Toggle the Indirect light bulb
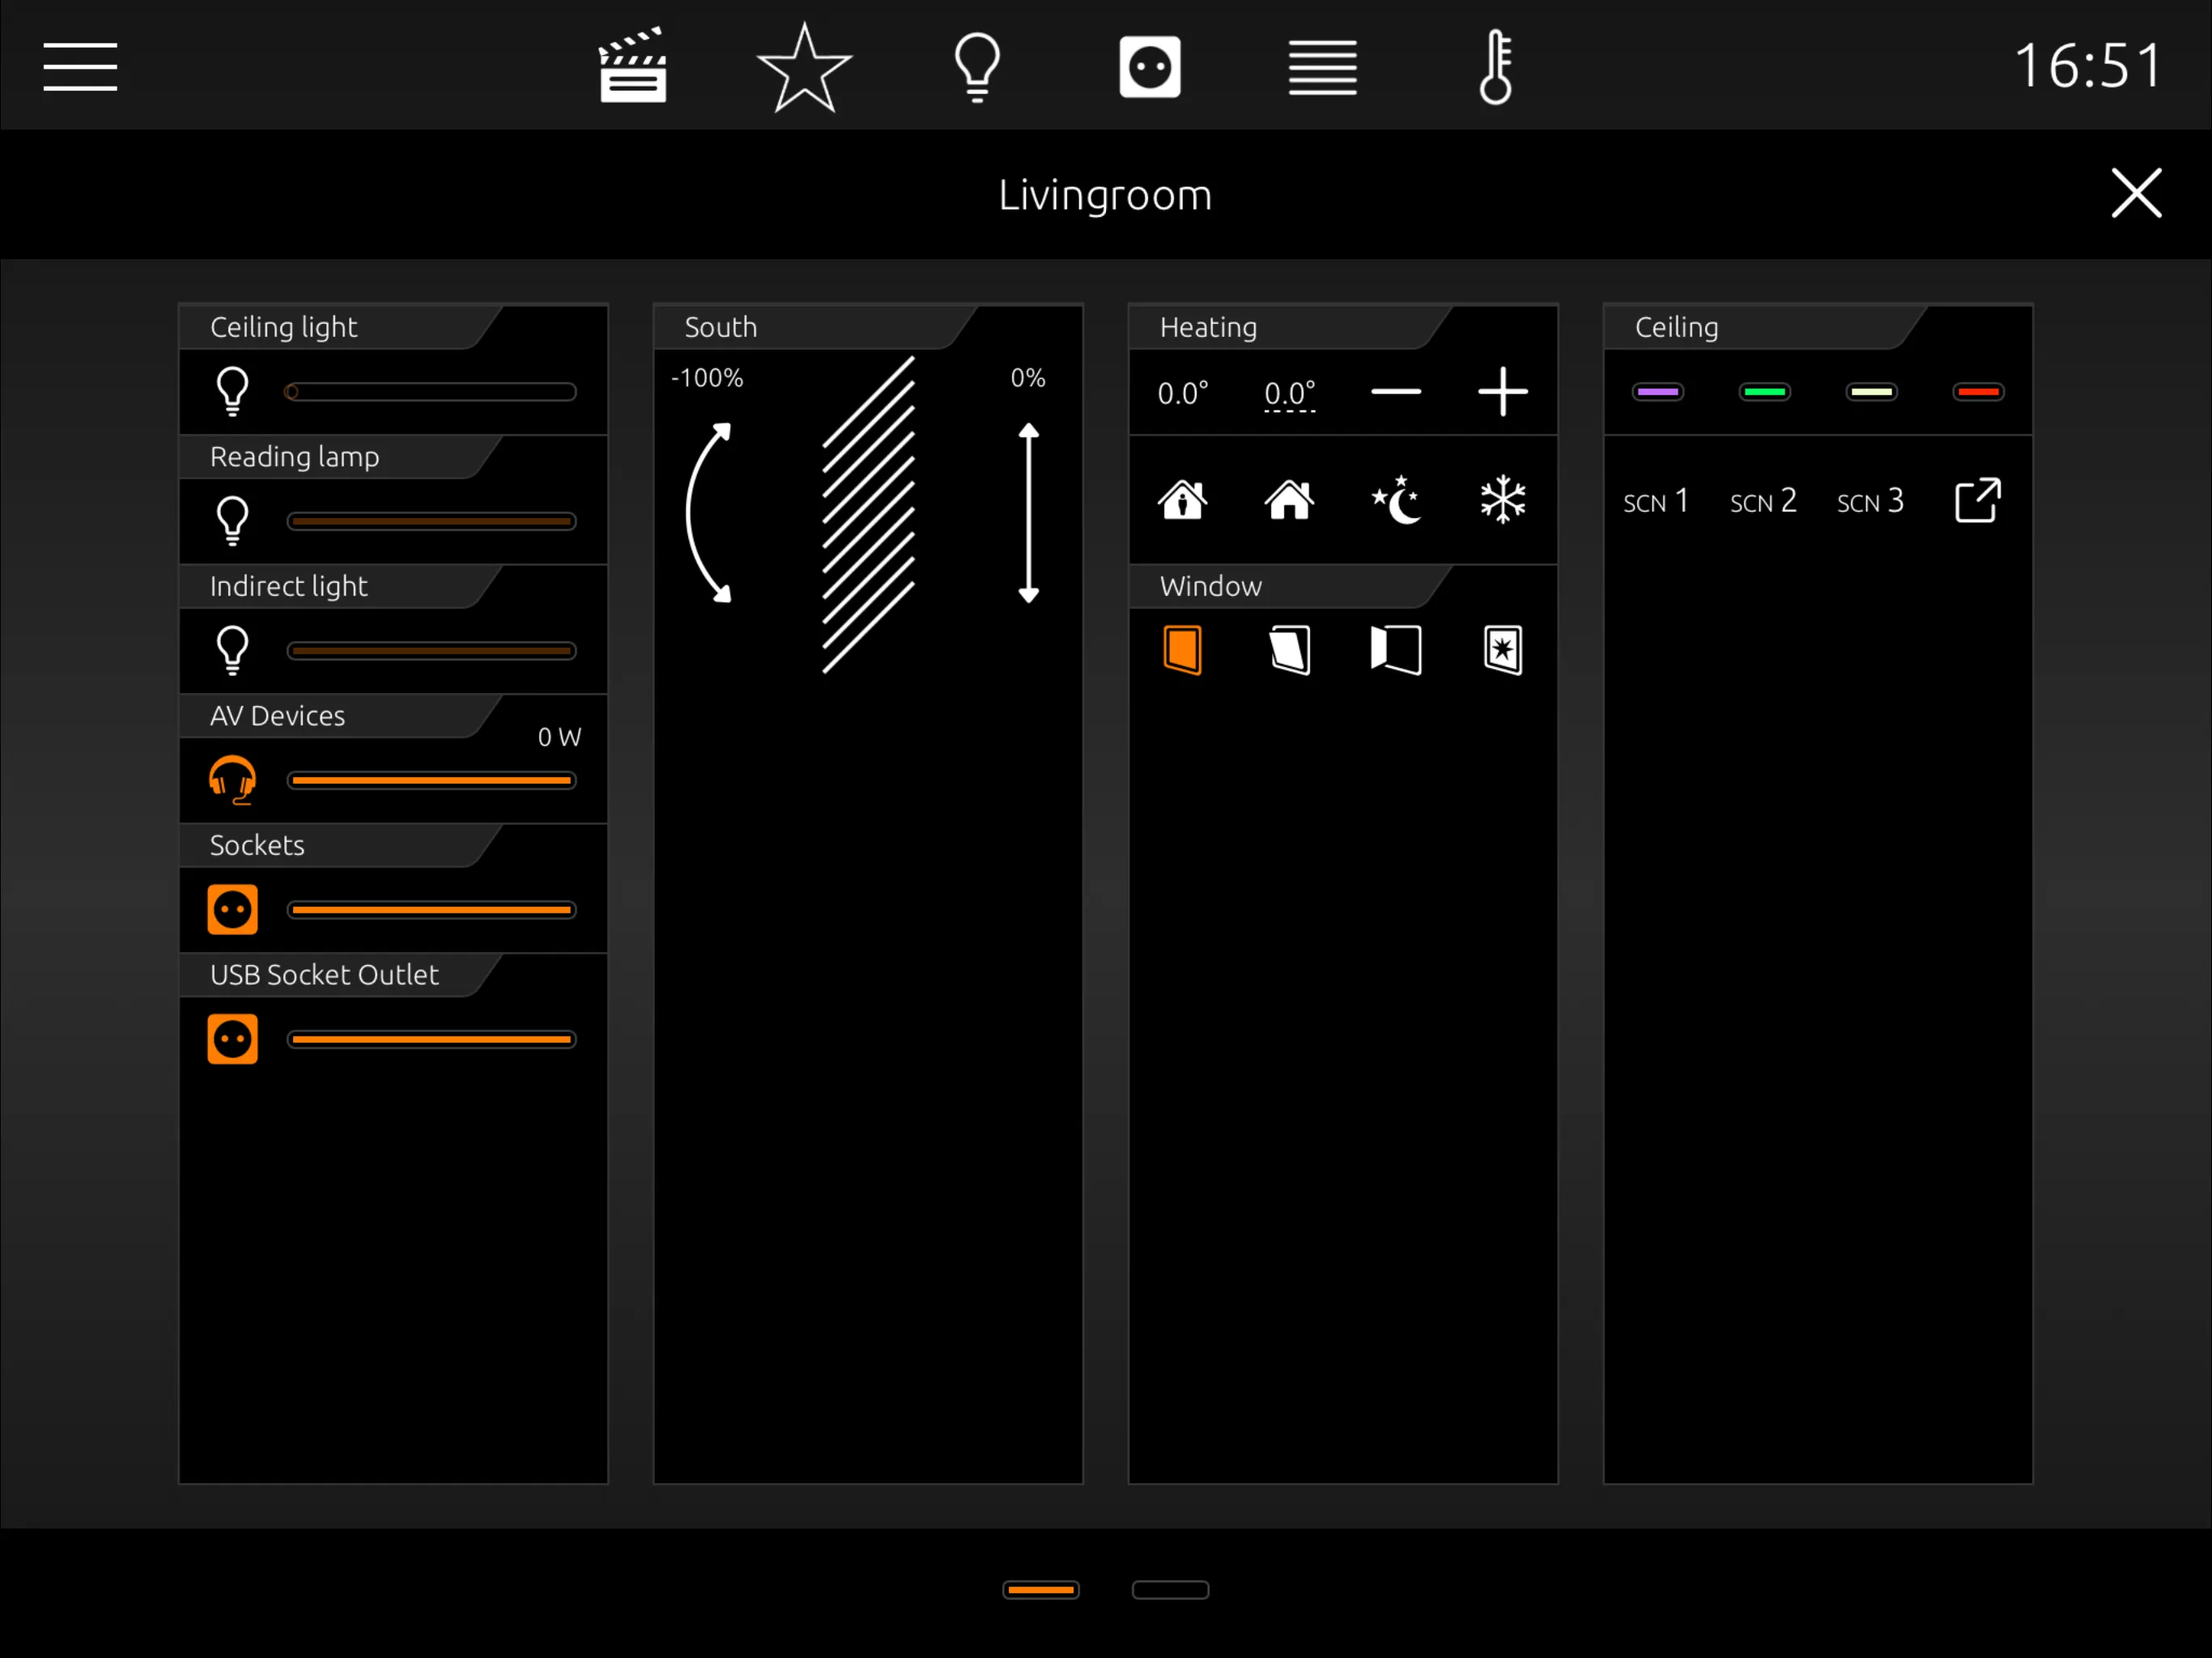This screenshot has height=1658, width=2212. (x=233, y=650)
